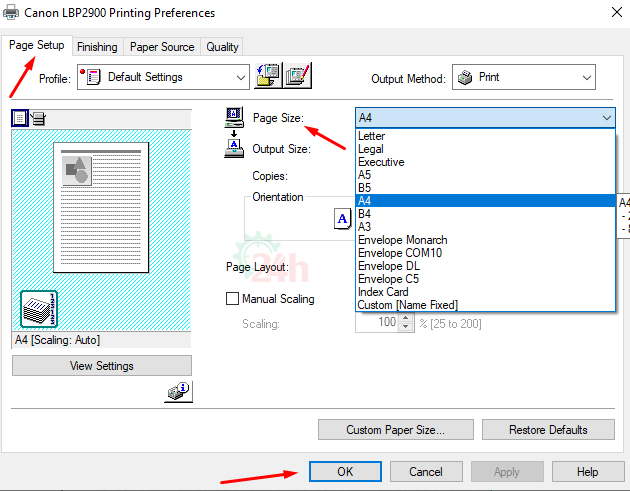Click the document page preview thumbnail
630x491 pixels.
point(101,207)
